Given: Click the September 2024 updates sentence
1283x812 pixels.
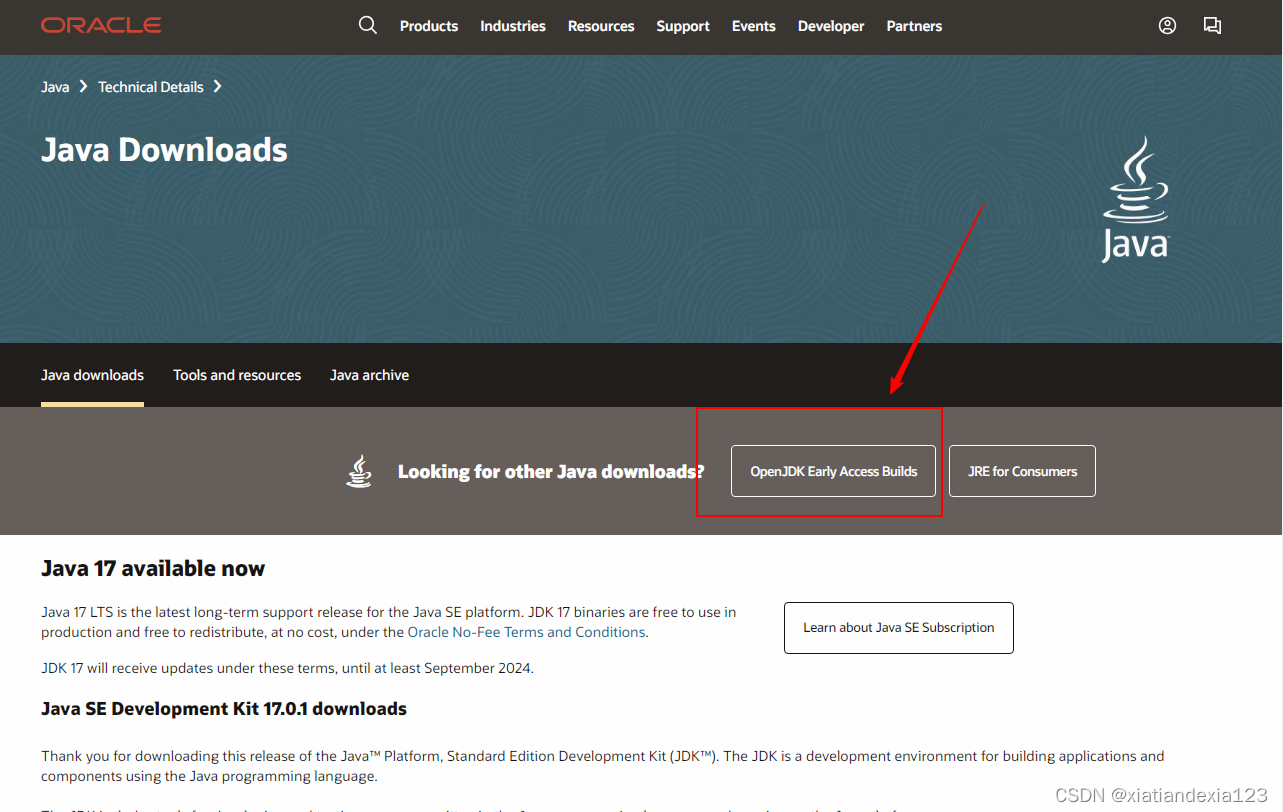Looking at the screenshot, I should (288, 668).
